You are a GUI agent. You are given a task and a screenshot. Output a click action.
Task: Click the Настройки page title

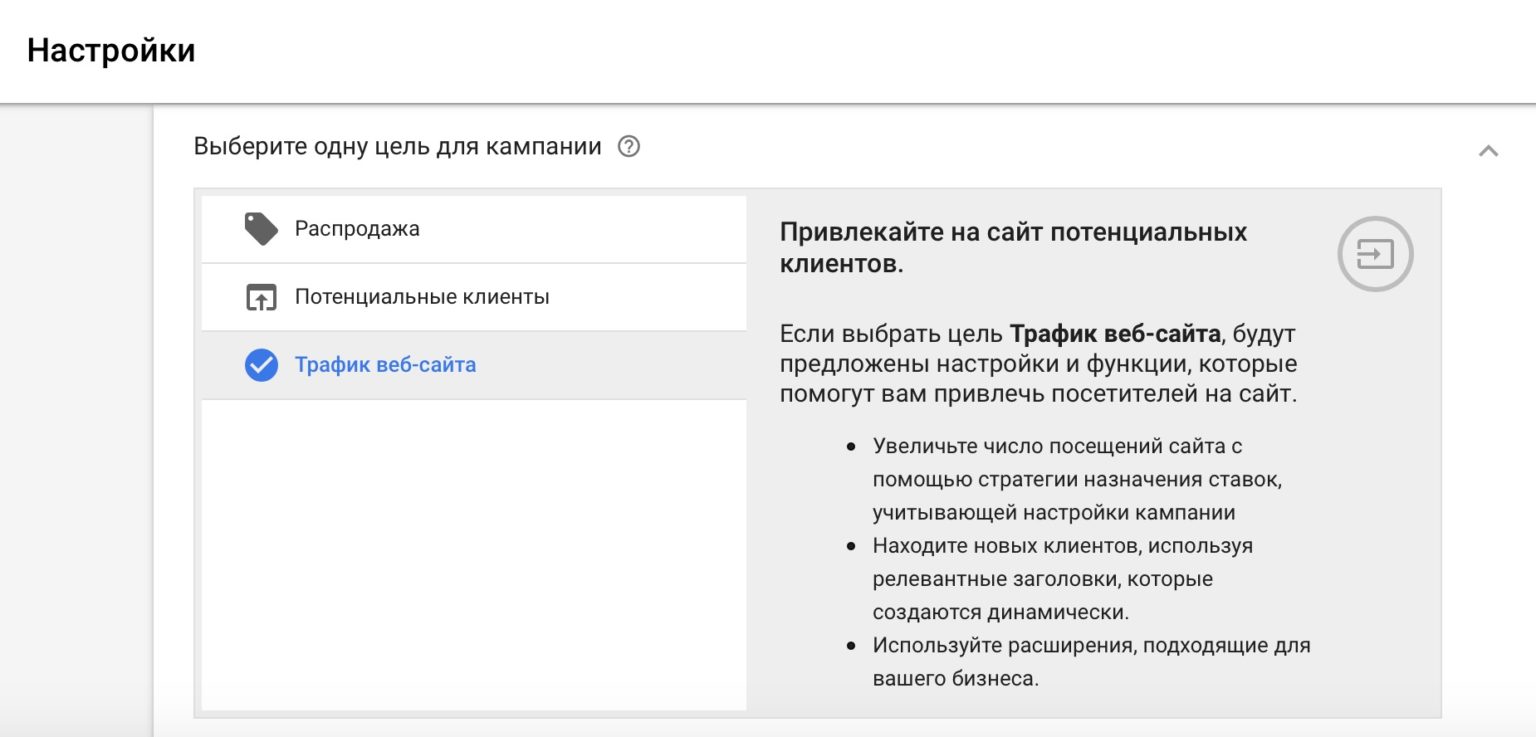tap(111, 51)
